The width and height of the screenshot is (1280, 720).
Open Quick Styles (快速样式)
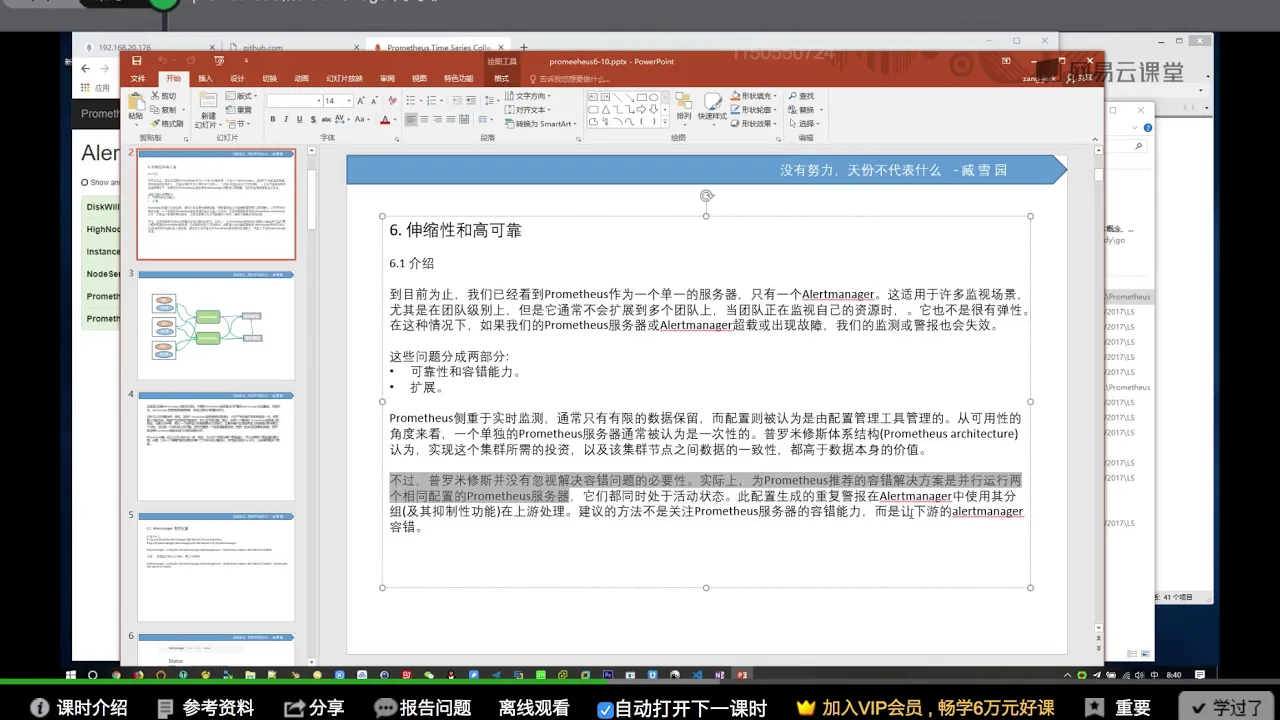pos(712,107)
